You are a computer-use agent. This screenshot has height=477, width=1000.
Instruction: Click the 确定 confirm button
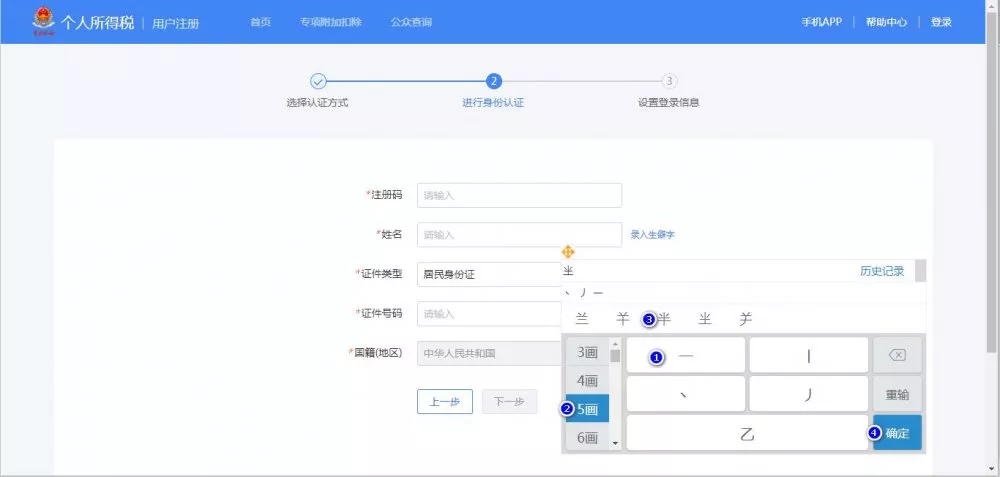point(897,433)
